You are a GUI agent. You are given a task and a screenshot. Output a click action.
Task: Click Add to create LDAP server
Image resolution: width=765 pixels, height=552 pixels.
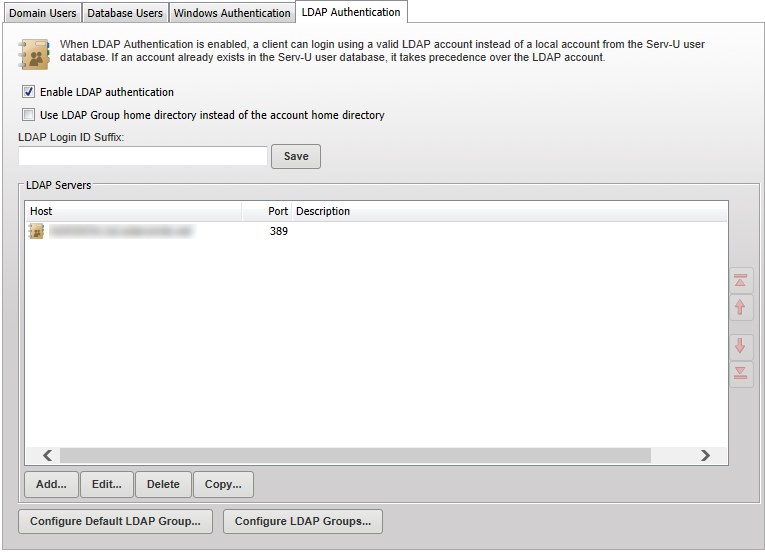[x=51, y=484]
